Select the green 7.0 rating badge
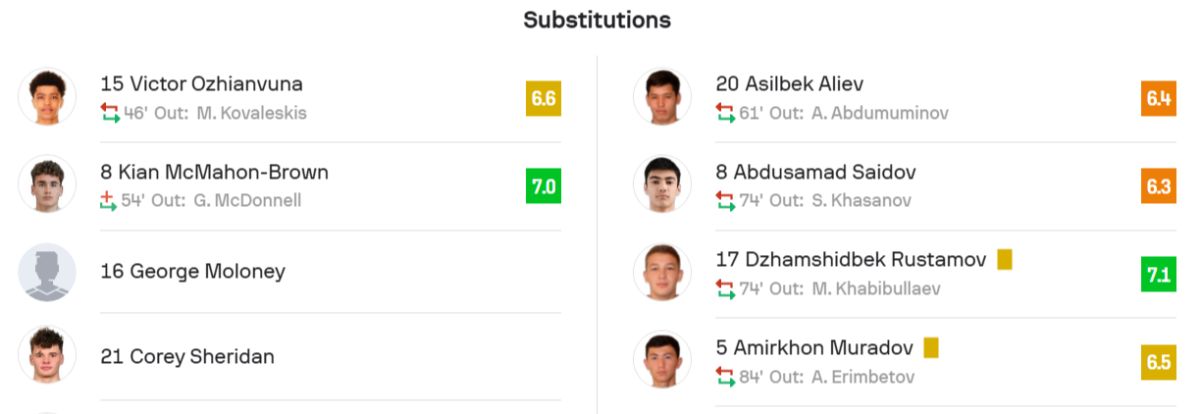This screenshot has width=1200, height=414. point(543,186)
